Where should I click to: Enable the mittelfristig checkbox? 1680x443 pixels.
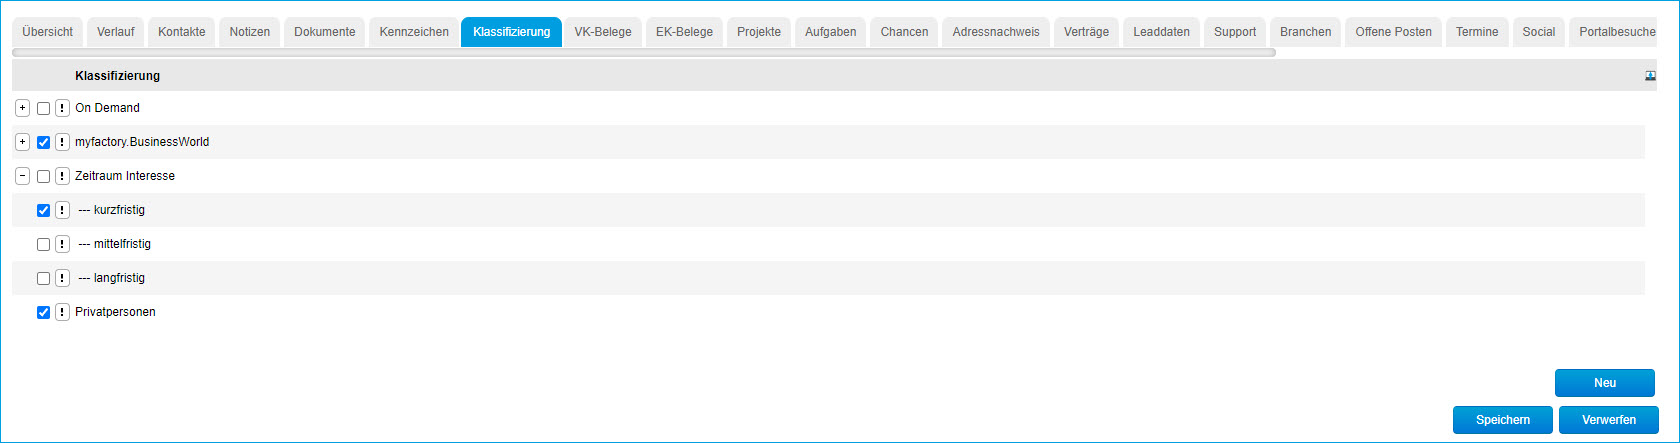[x=43, y=244]
